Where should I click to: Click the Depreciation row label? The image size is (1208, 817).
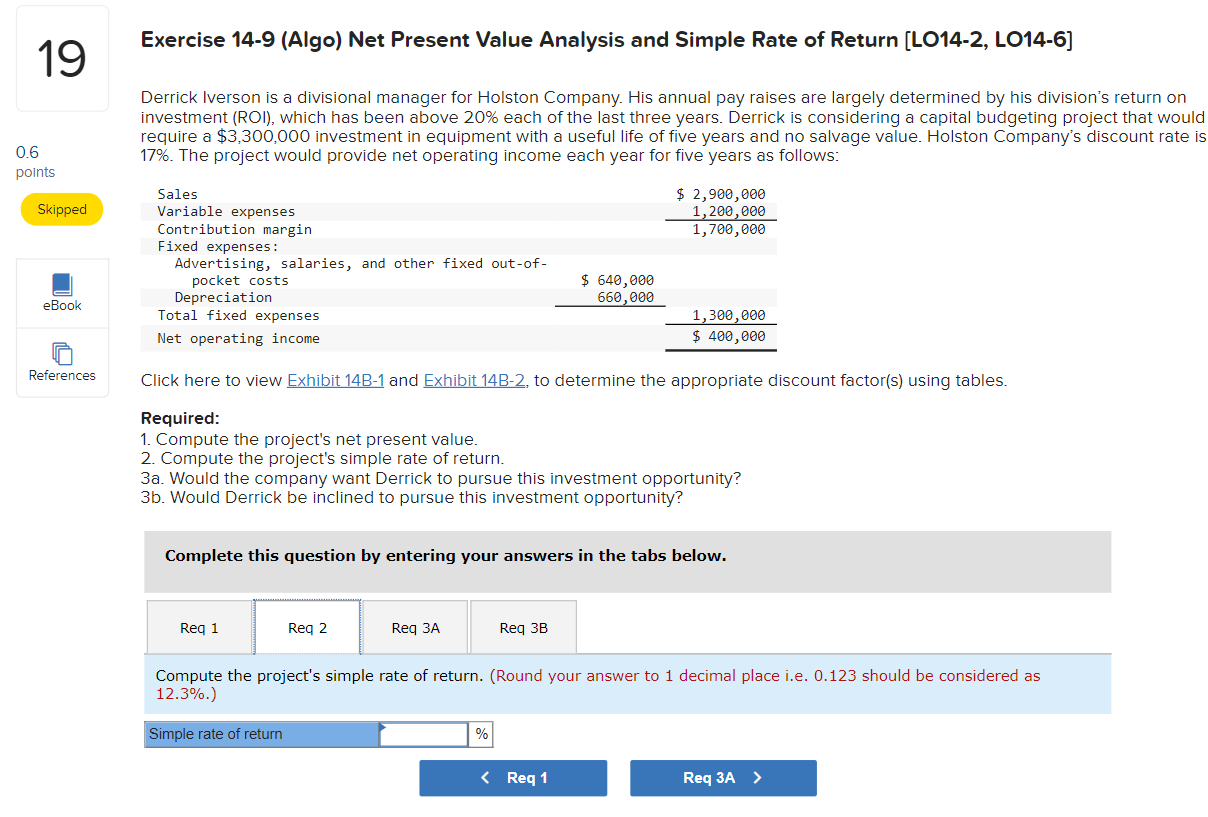click(223, 297)
